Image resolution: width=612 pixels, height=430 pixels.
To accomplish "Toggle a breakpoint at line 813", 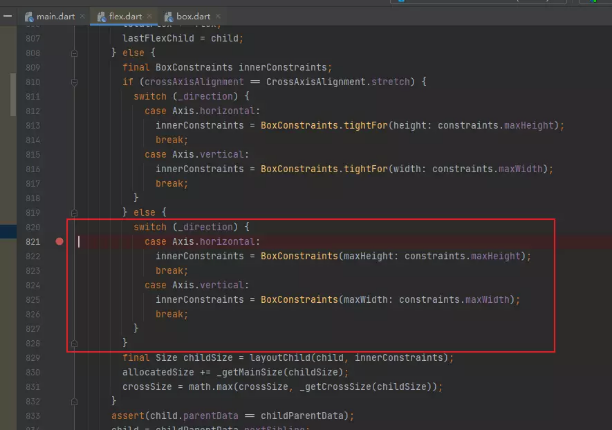I will pyautogui.click(x=60, y=125).
